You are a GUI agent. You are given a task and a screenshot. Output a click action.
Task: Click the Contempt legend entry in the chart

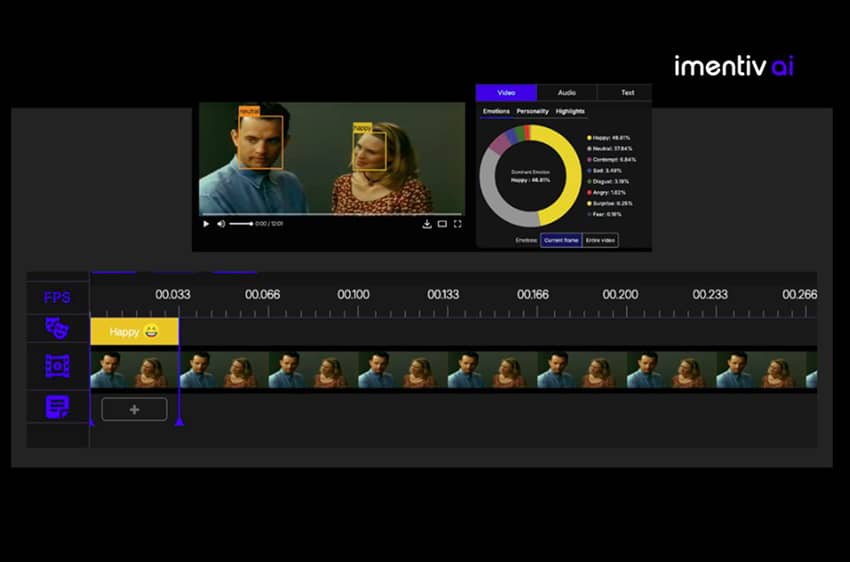pyautogui.click(x=611, y=160)
